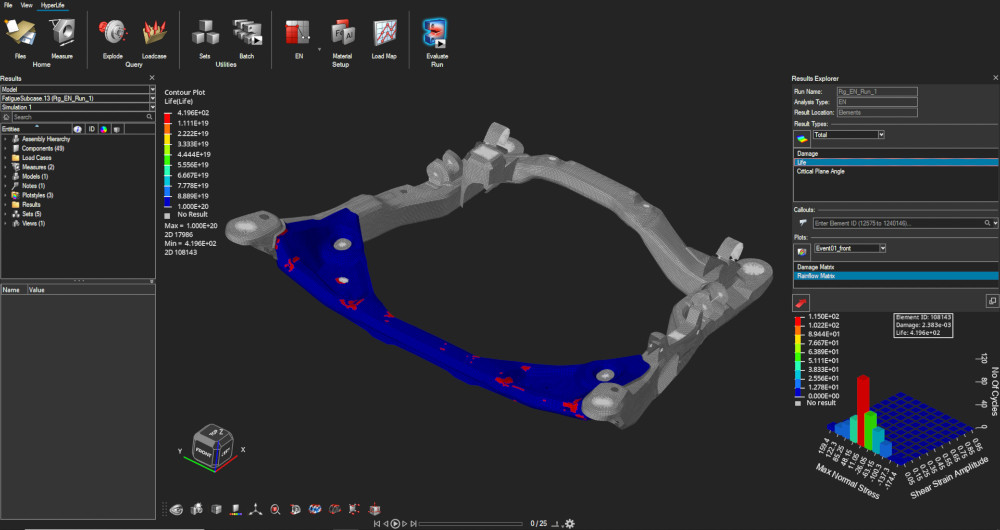The width and height of the screenshot is (1000, 530).
Task: Open animation settings gear icon
Action: click(x=569, y=523)
